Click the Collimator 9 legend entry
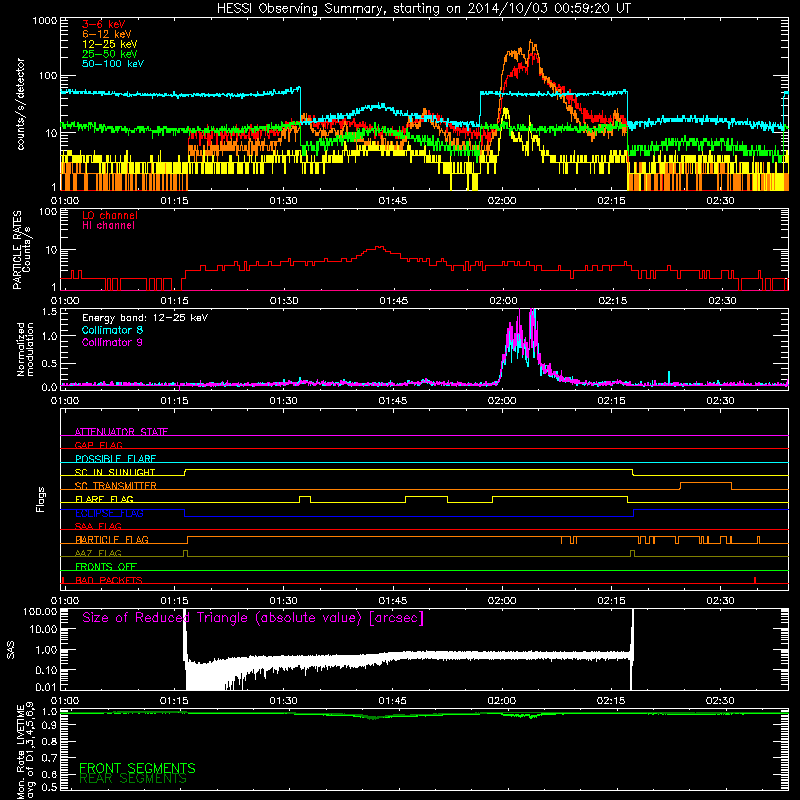The image size is (800, 800). pyautogui.click(x=112, y=342)
